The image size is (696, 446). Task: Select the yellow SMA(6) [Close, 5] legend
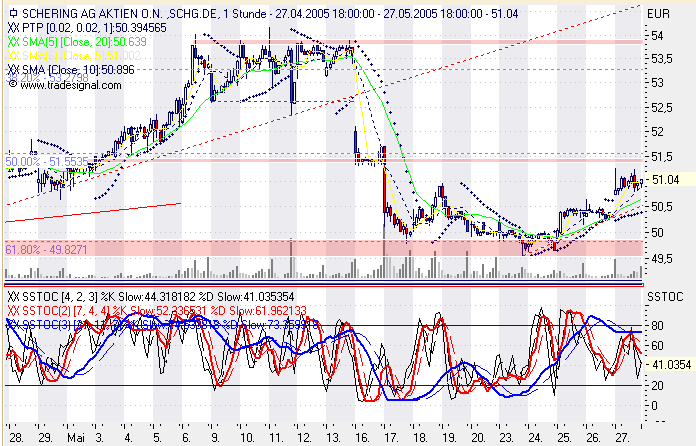pyautogui.click(x=75, y=55)
